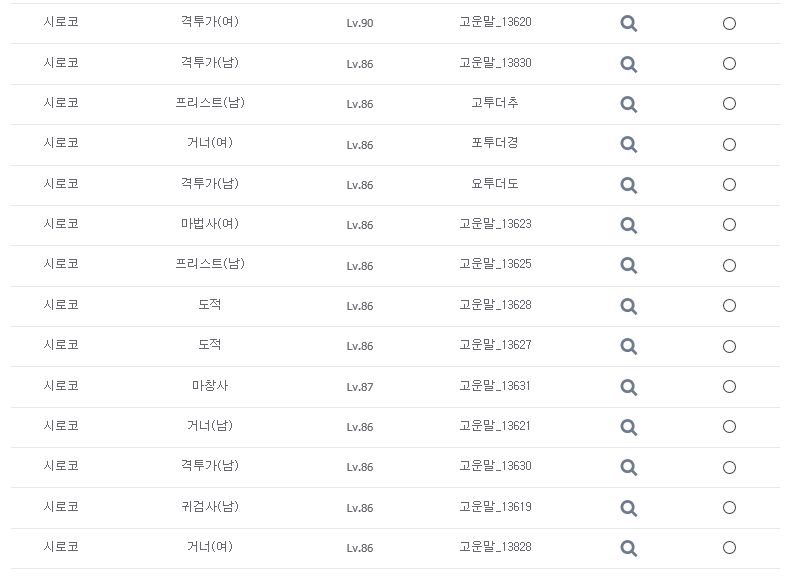Pick radio button for 포투더경
The height and width of the screenshot is (582, 794).
[x=729, y=144]
